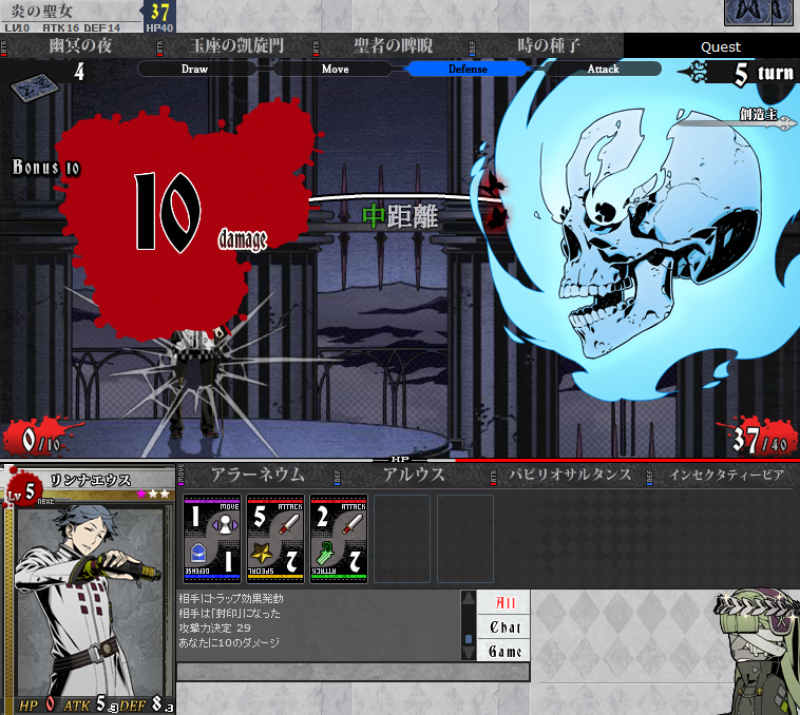This screenshot has height=715, width=800.
Task: Click the Move phase indicator
Action: [335, 69]
